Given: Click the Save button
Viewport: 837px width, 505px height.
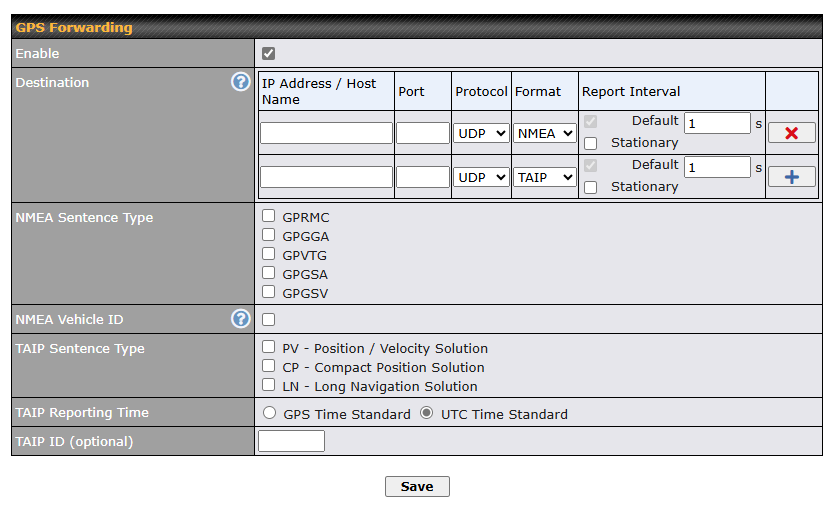Looking at the screenshot, I should 417,486.
